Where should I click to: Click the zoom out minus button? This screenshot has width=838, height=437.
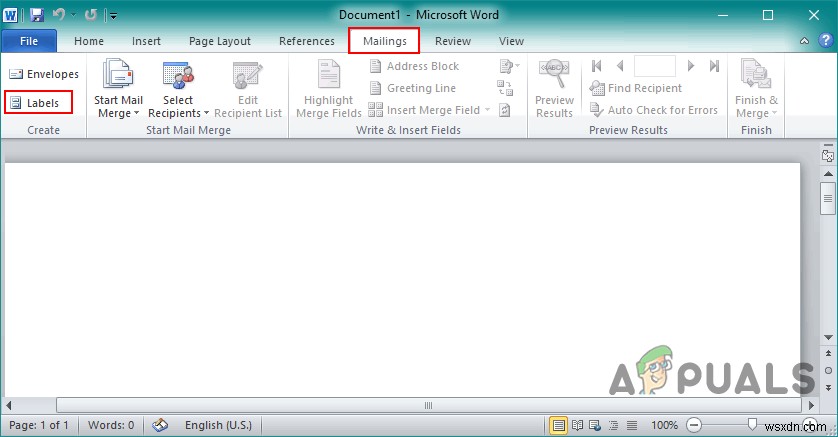pyautogui.click(x=694, y=425)
